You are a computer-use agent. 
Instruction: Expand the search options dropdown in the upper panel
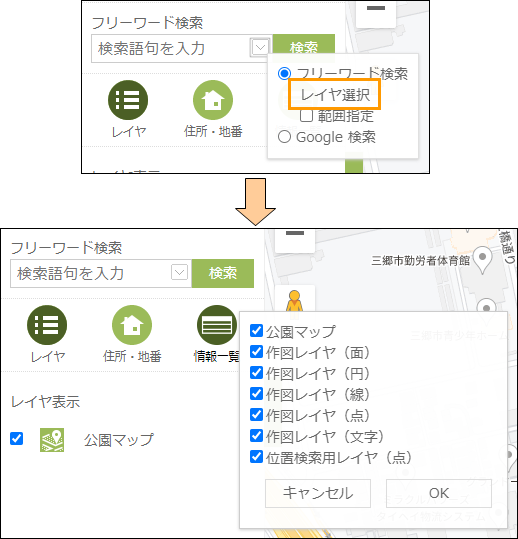coord(260,47)
